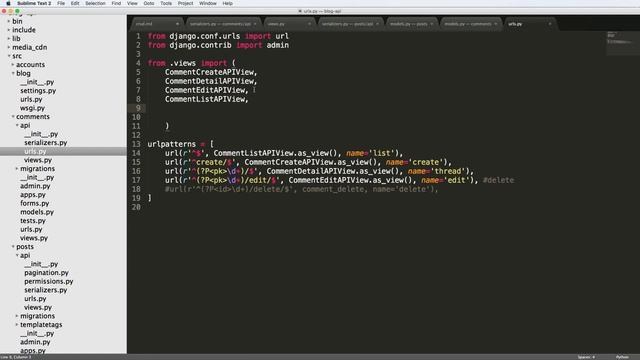Close the models.py posts tab

tap(431, 24)
